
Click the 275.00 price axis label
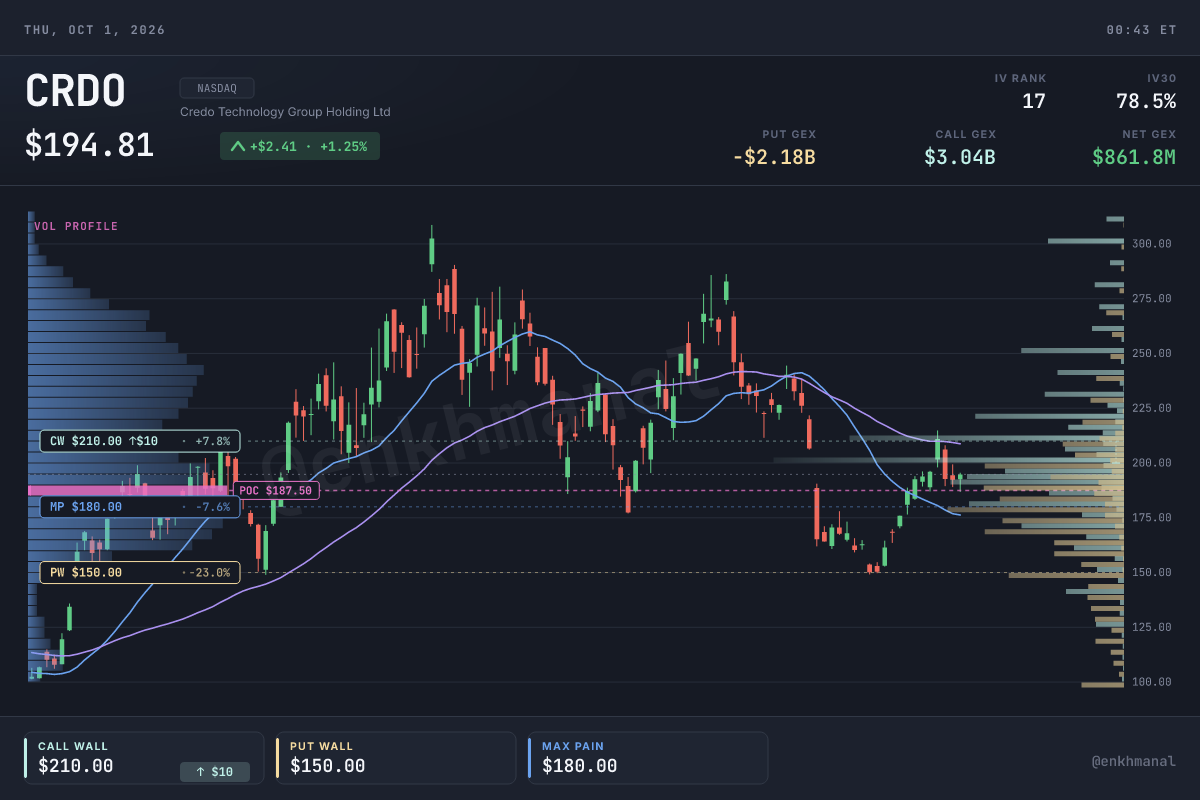coord(1152,299)
